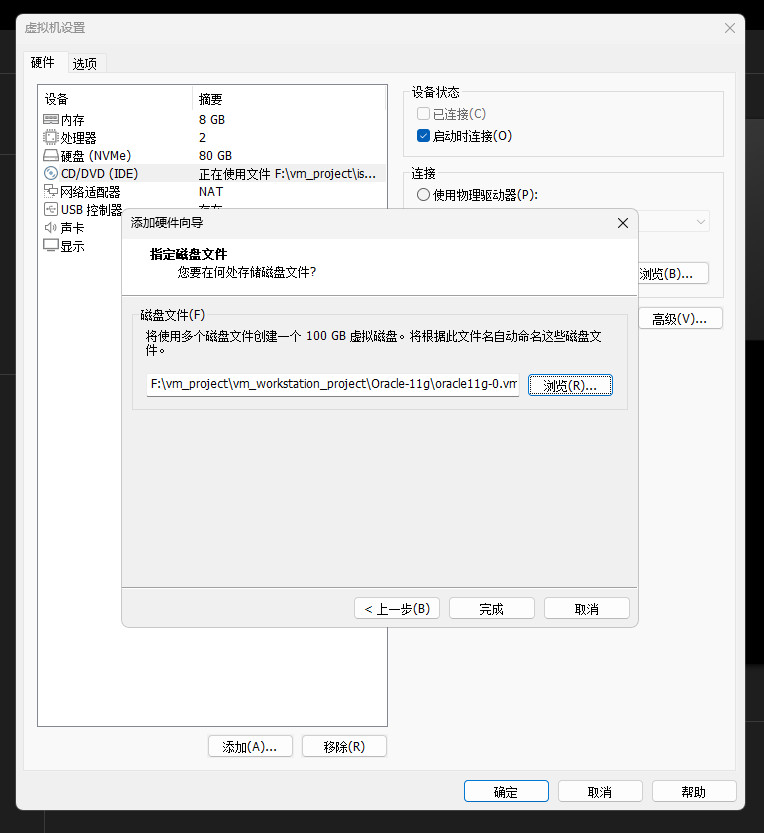Select the USB controller (USB 控制器) icon

coord(51,210)
